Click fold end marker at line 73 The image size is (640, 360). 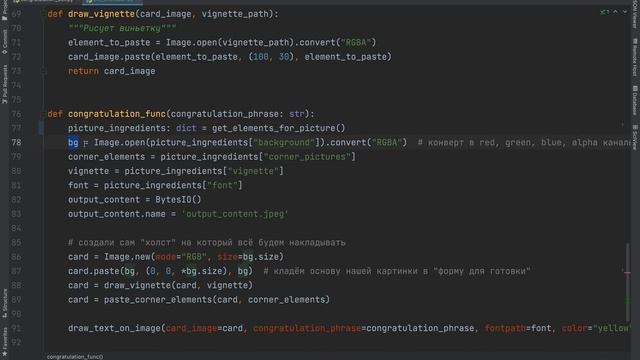pos(43,71)
